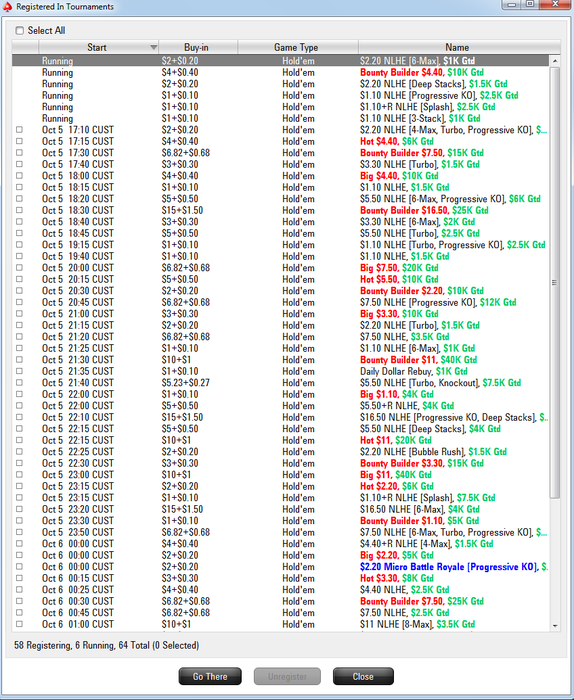
Task: Click the Go There button
Action: point(210,676)
